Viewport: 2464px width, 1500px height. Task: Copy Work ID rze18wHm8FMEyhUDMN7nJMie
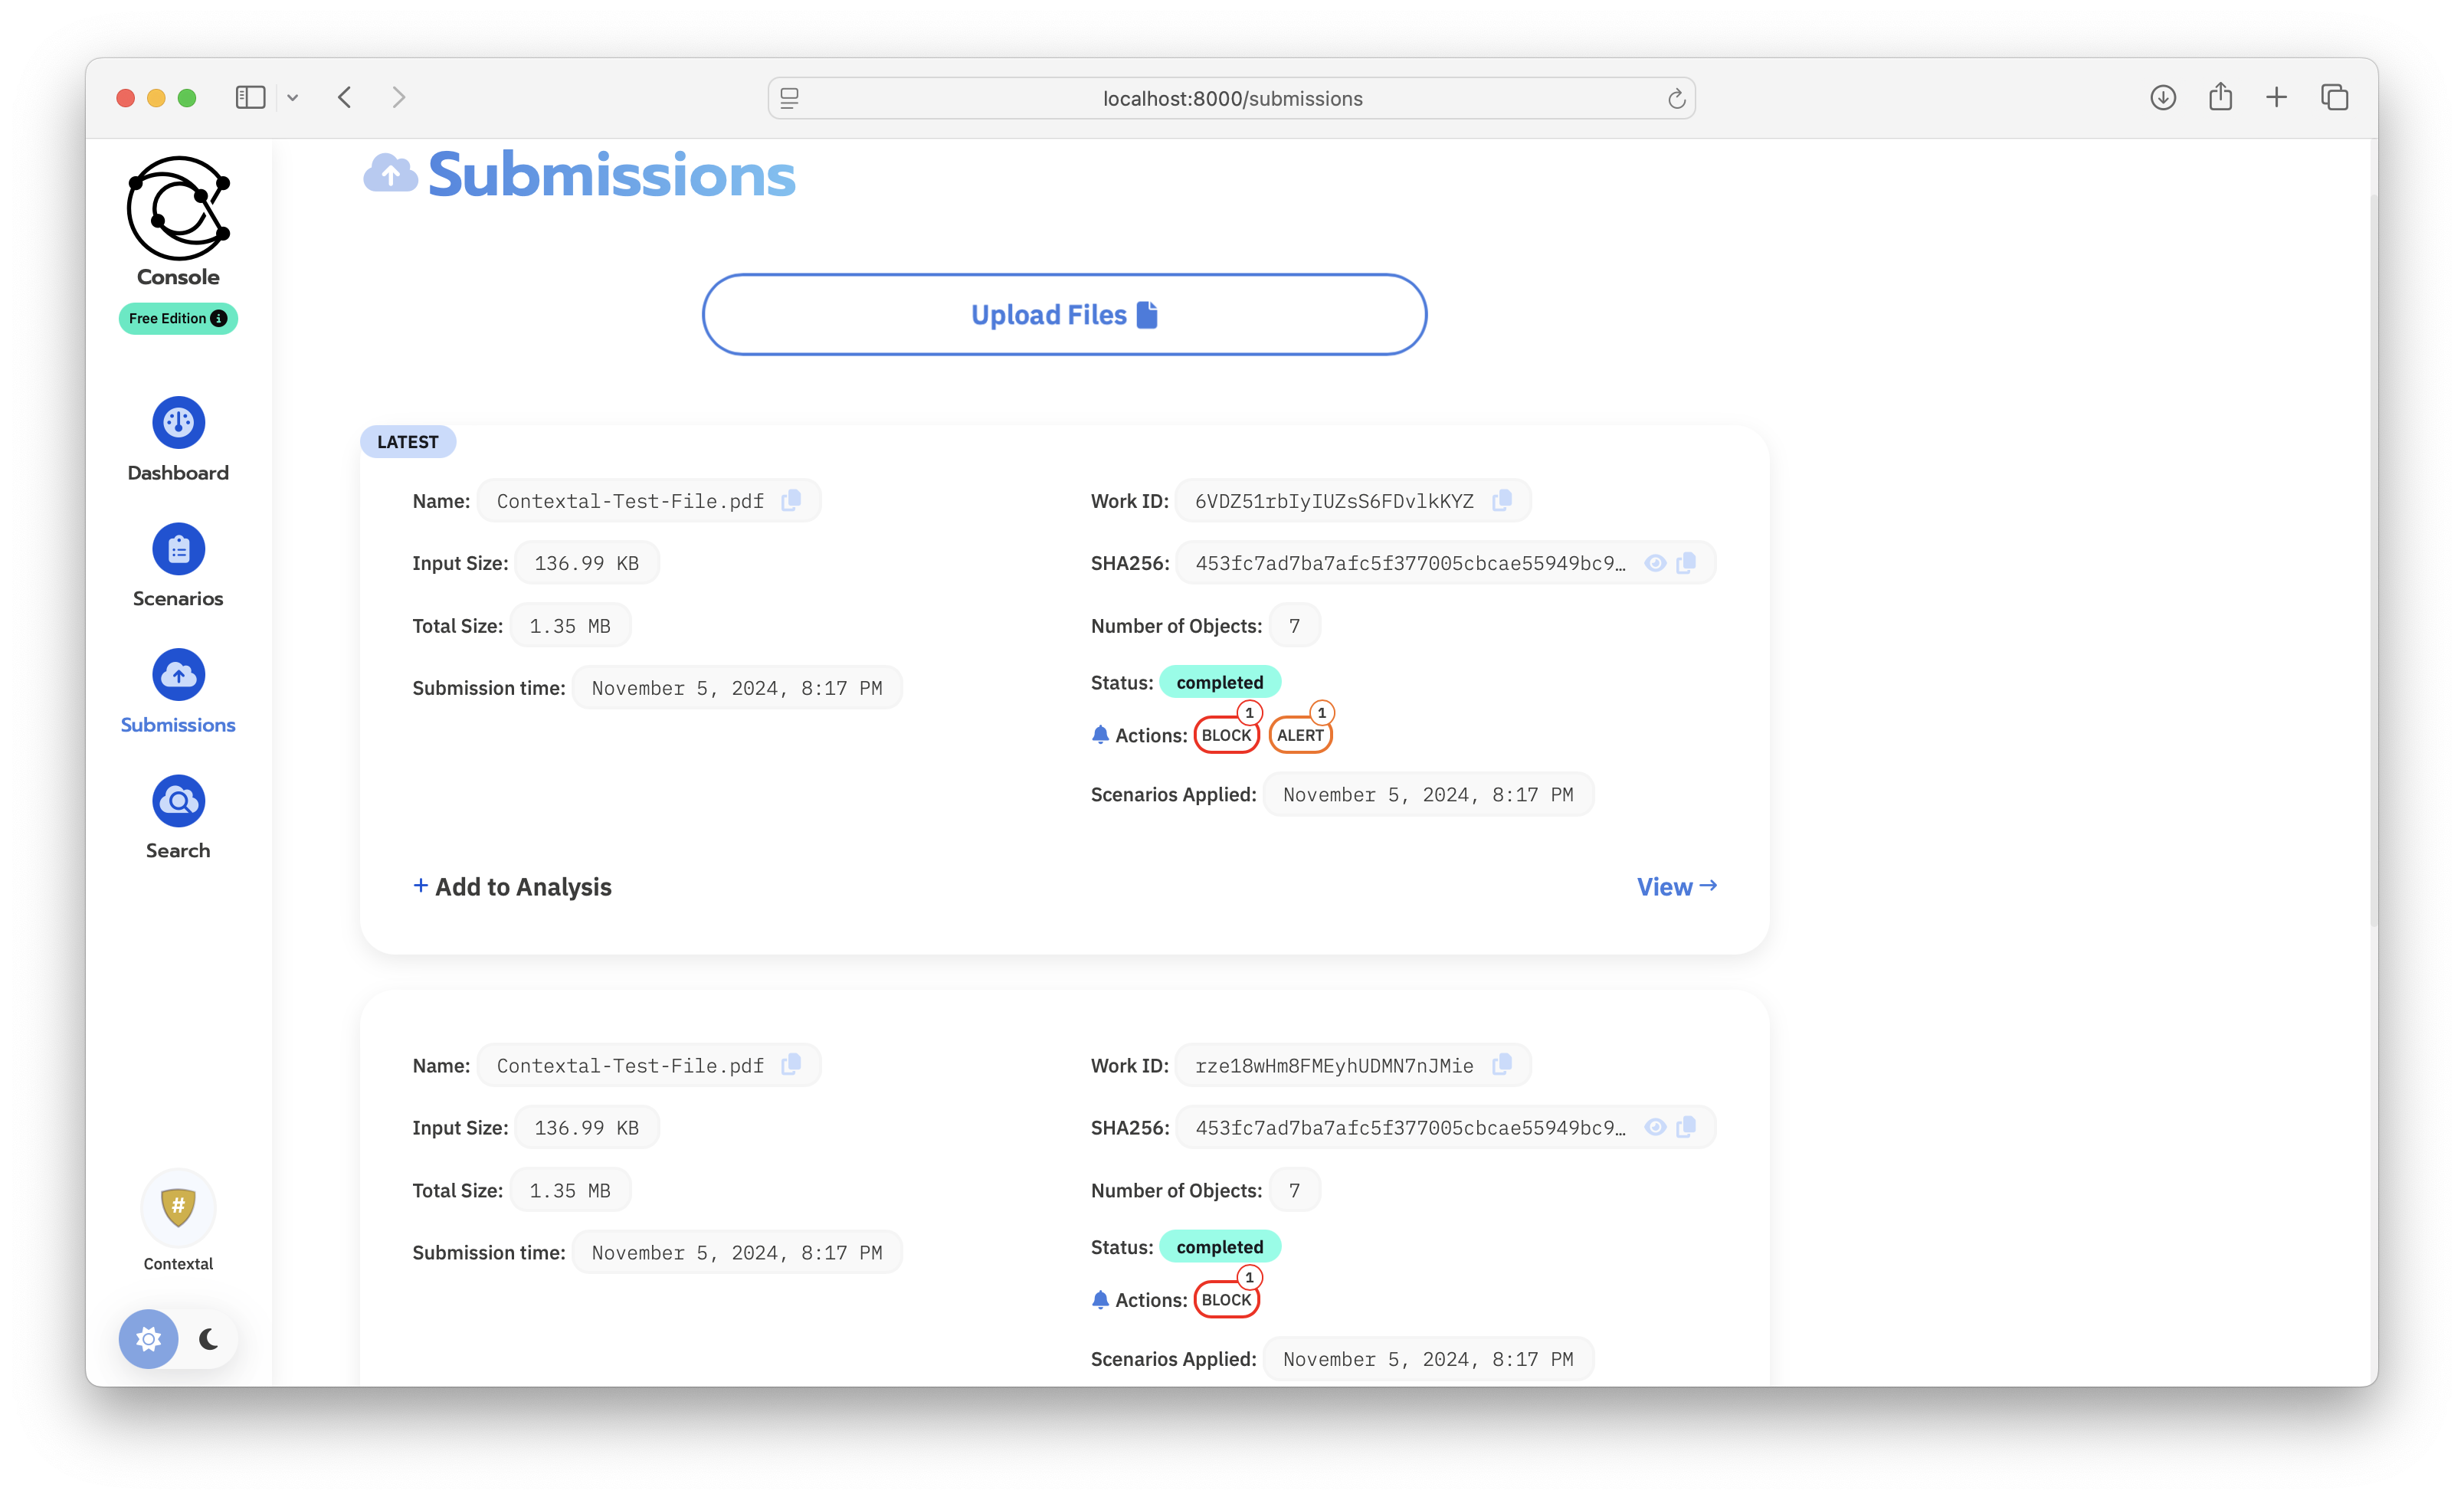click(1502, 1065)
